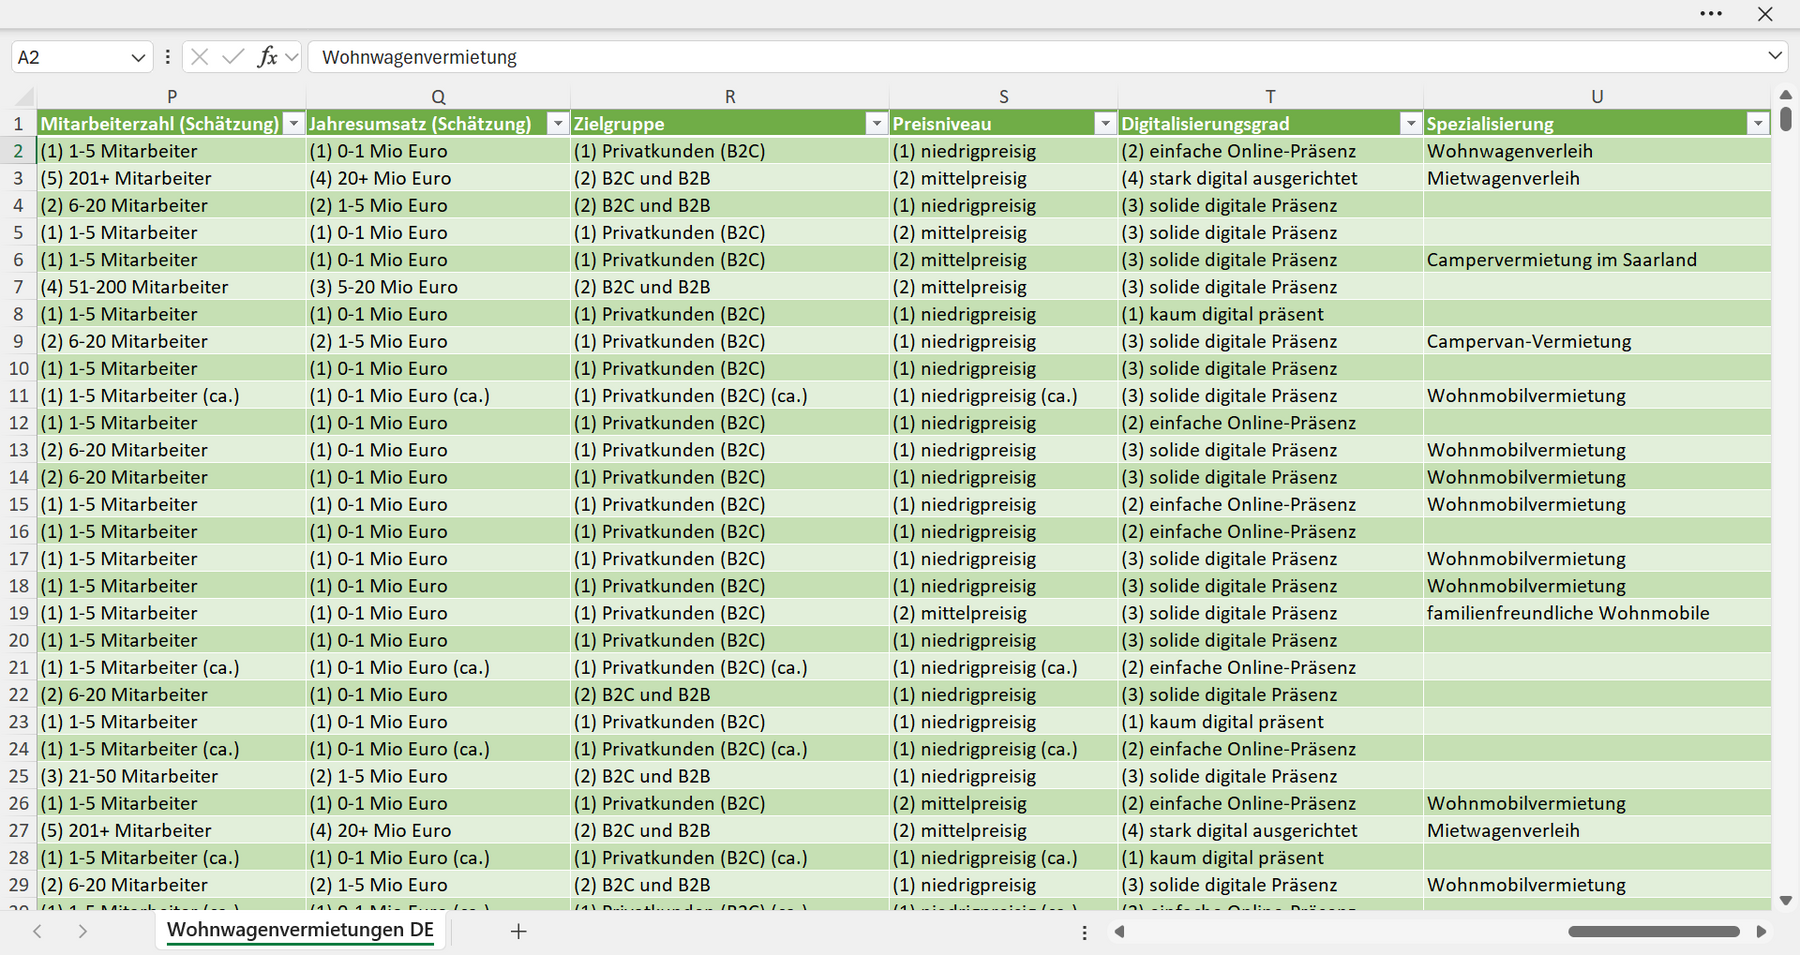Select row 2 header

pos(19,151)
